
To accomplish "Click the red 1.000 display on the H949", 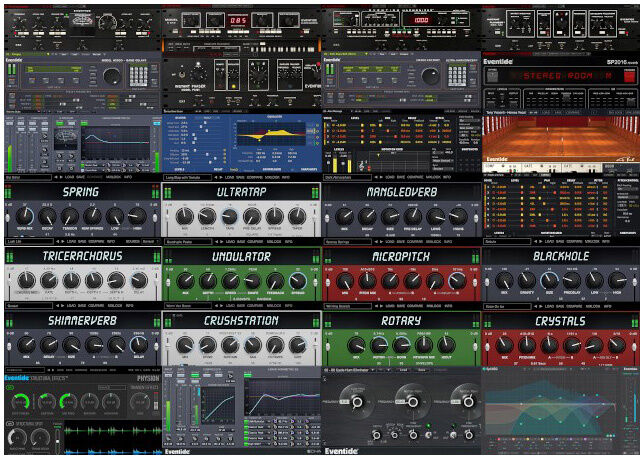I will [x=421, y=20].
